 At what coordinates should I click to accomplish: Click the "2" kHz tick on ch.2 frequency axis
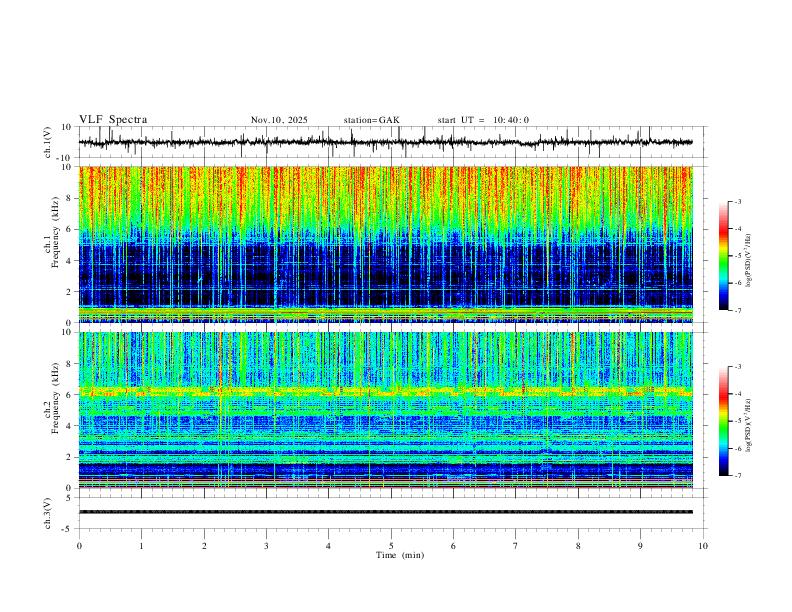tap(70, 457)
